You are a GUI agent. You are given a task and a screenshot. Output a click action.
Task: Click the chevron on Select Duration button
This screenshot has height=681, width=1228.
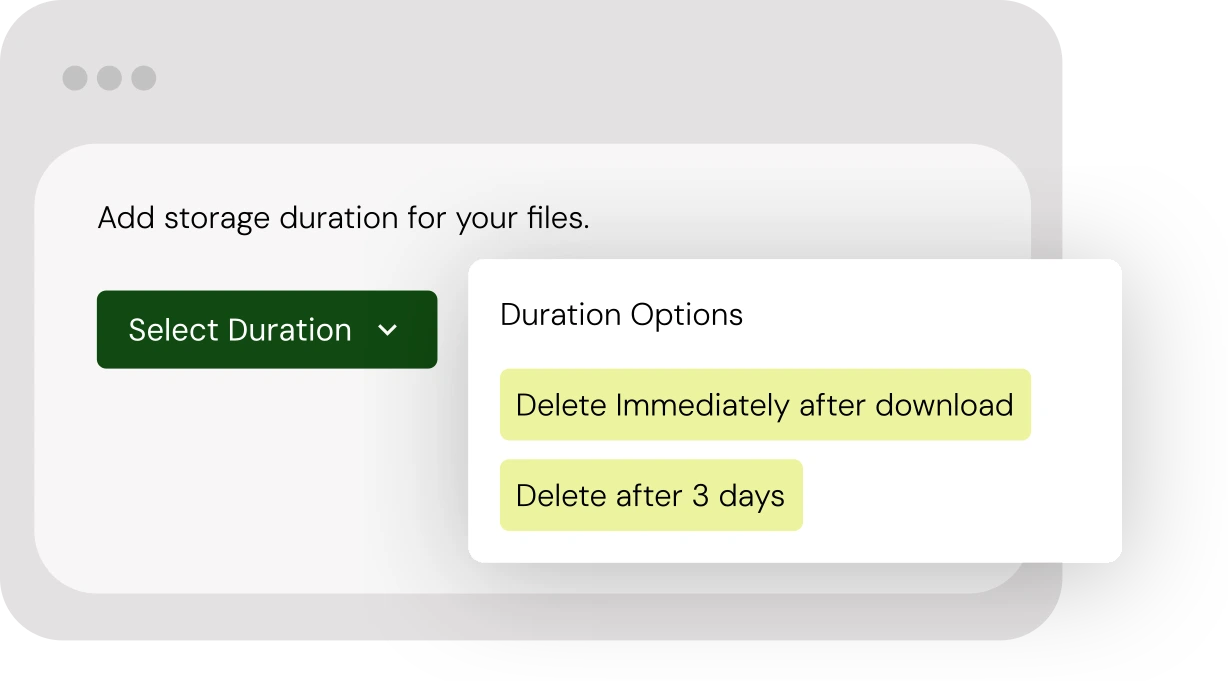pos(389,330)
